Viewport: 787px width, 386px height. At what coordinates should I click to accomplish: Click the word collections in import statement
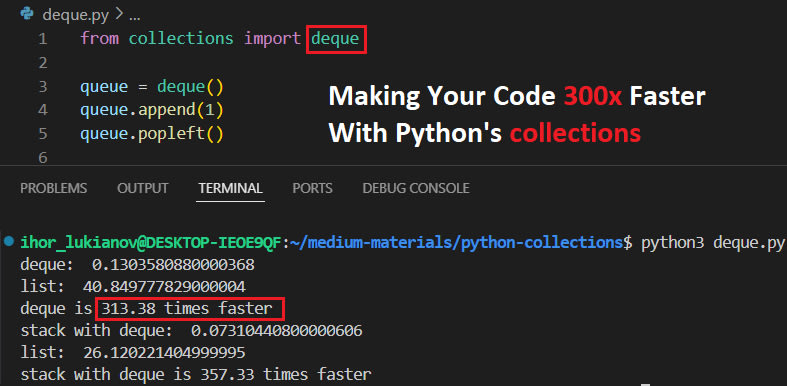181,39
